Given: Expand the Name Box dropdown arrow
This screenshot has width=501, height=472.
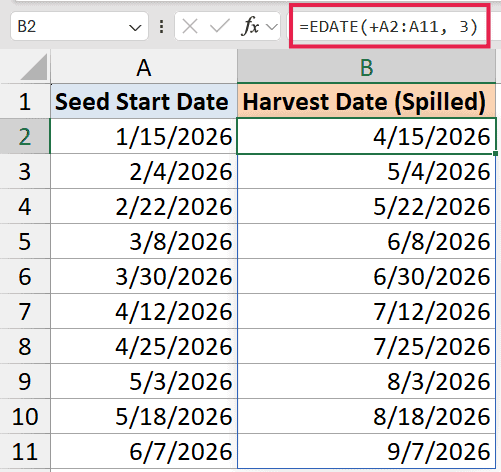Looking at the screenshot, I should (x=135, y=27).
